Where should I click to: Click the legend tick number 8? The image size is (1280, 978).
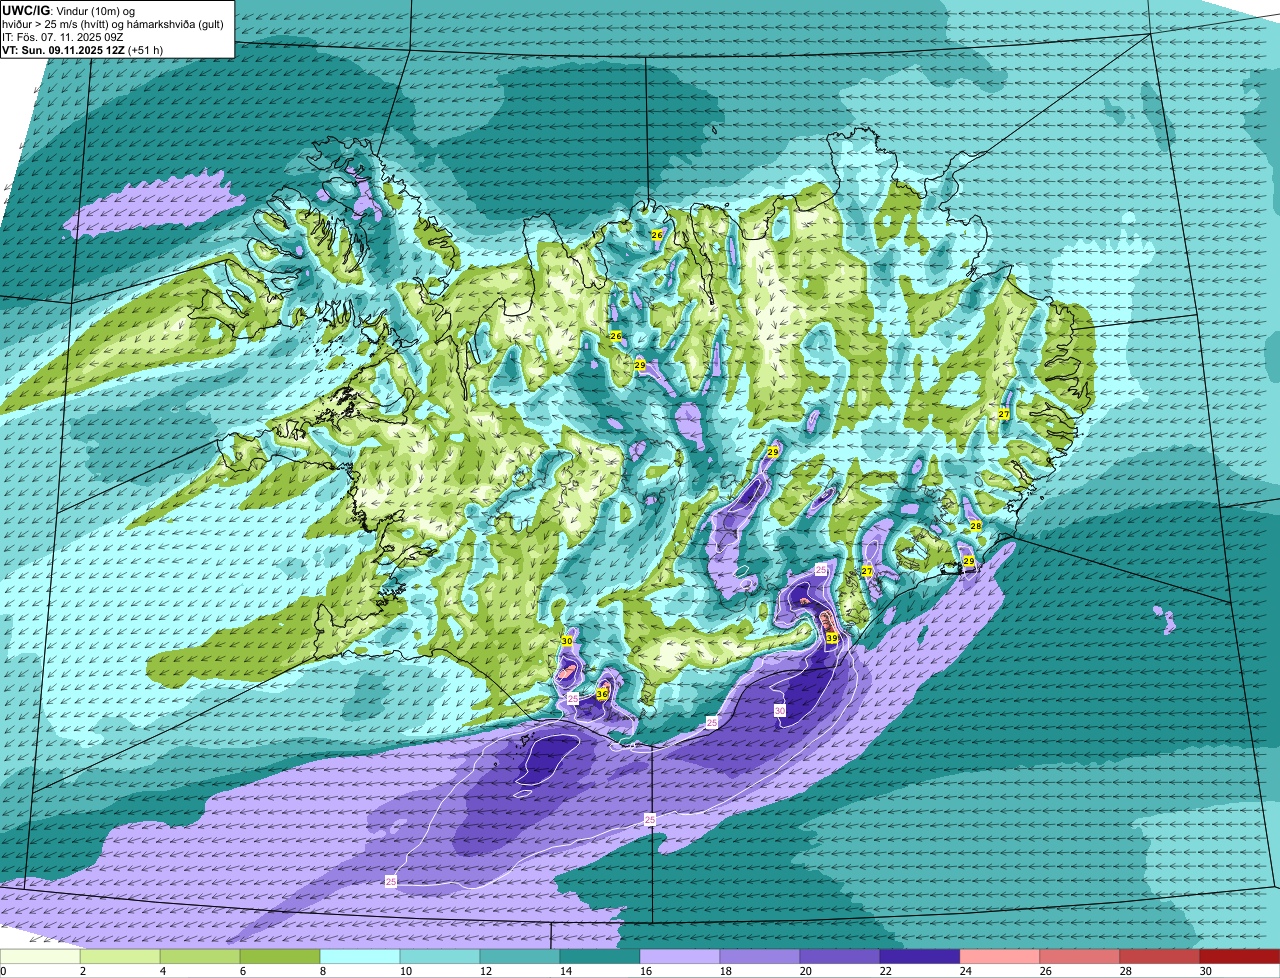pos(323,971)
